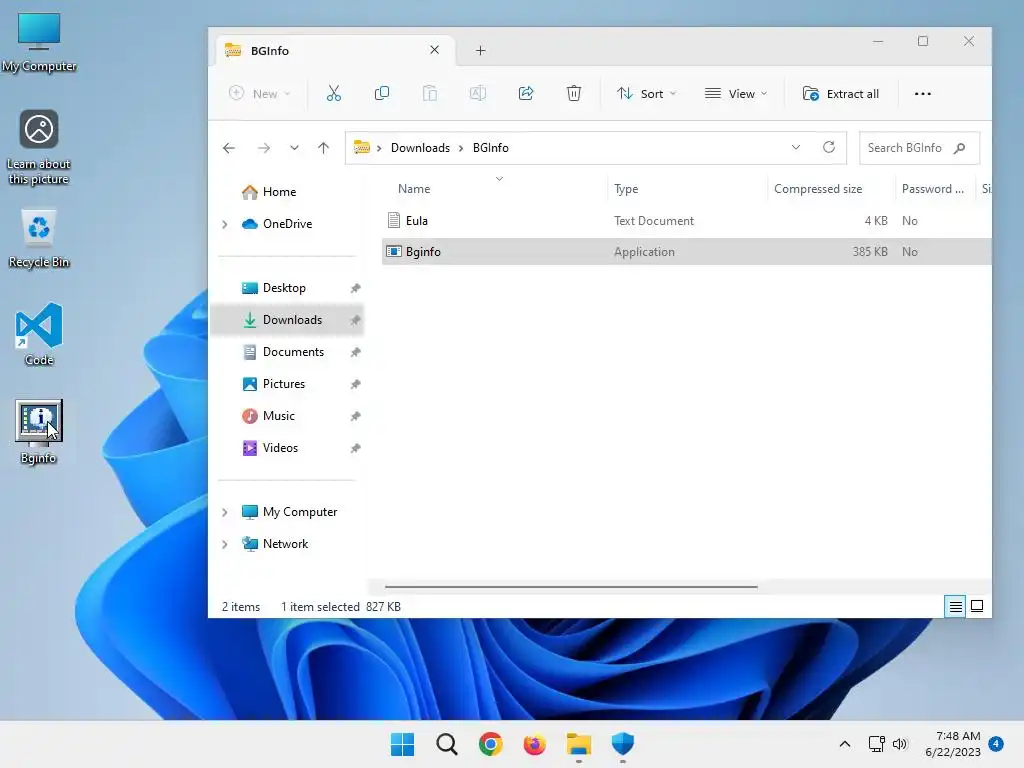Go up one folder level arrow
The width and height of the screenshot is (1024, 768).
click(x=323, y=148)
